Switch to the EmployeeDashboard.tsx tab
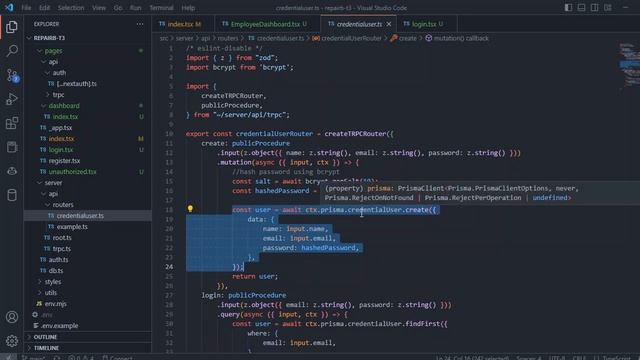The height and width of the screenshot is (360, 640). click(x=267, y=24)
